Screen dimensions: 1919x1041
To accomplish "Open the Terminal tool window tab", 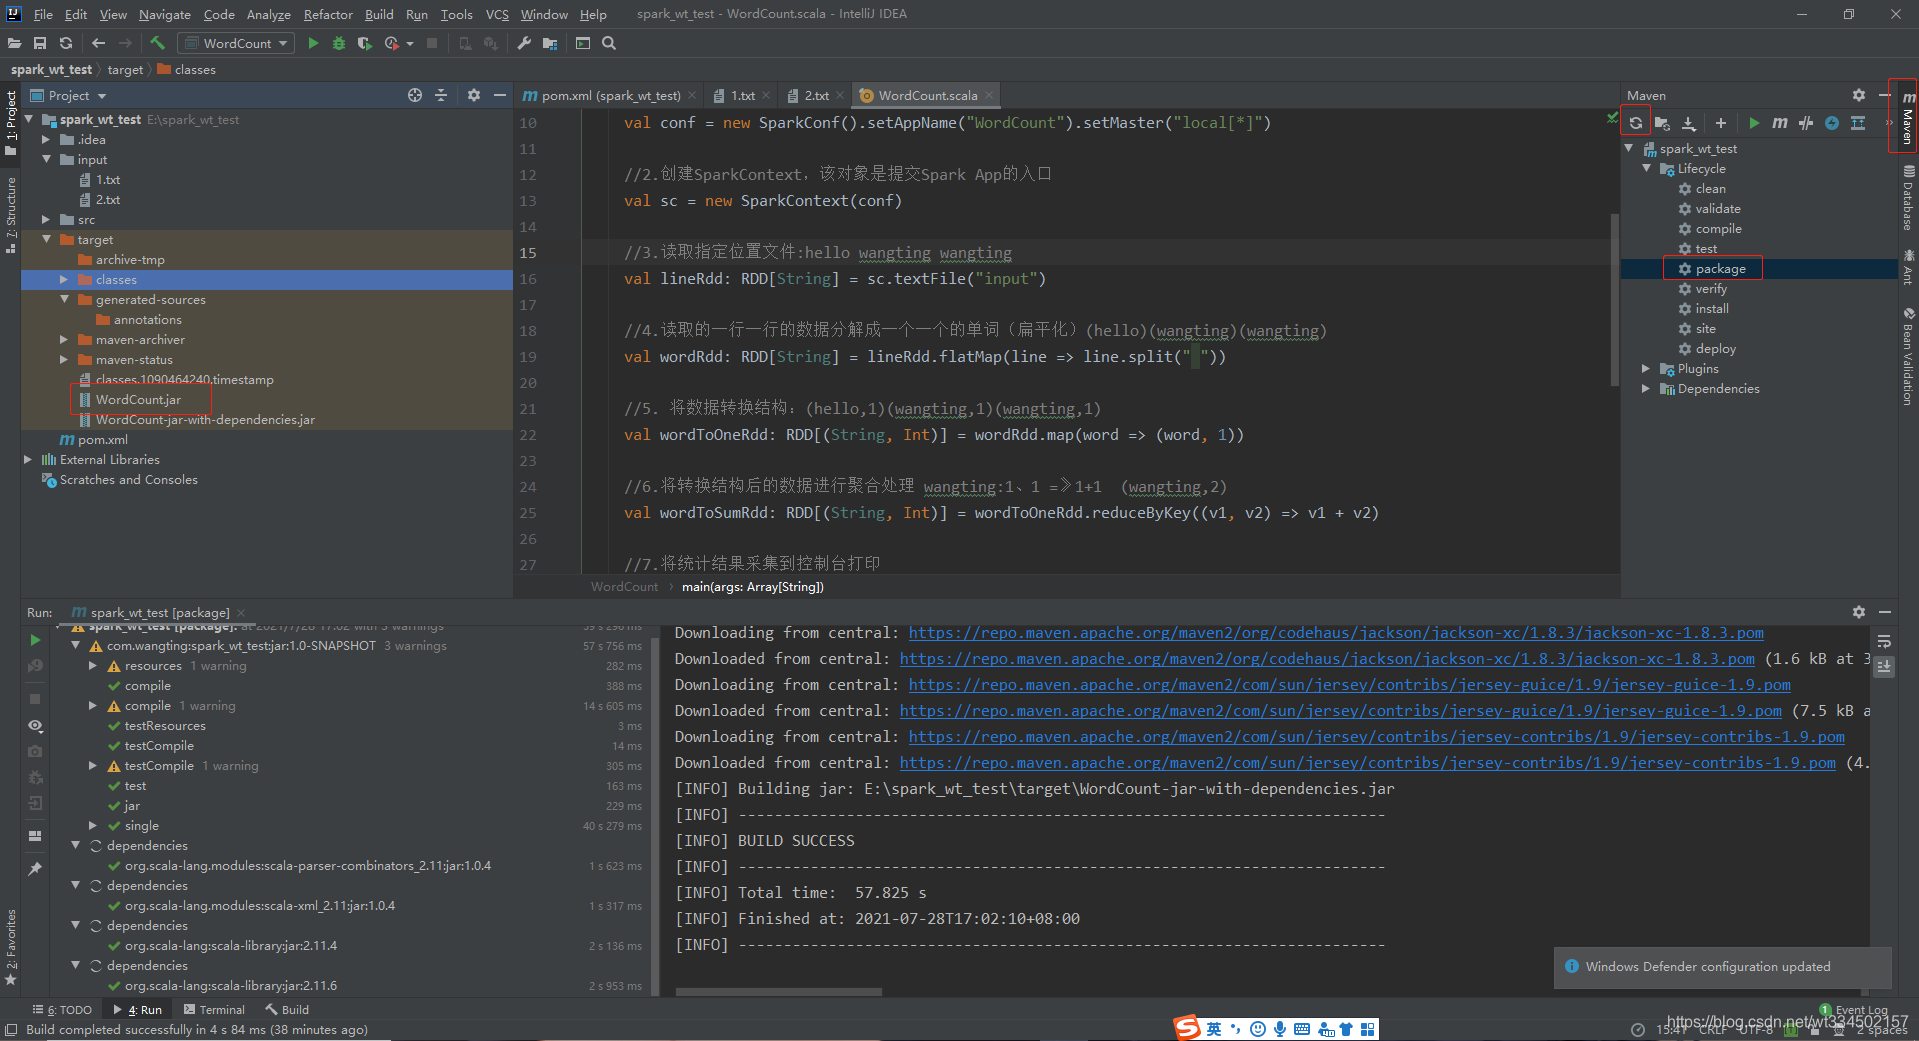I will click(x=214, y=1010).
